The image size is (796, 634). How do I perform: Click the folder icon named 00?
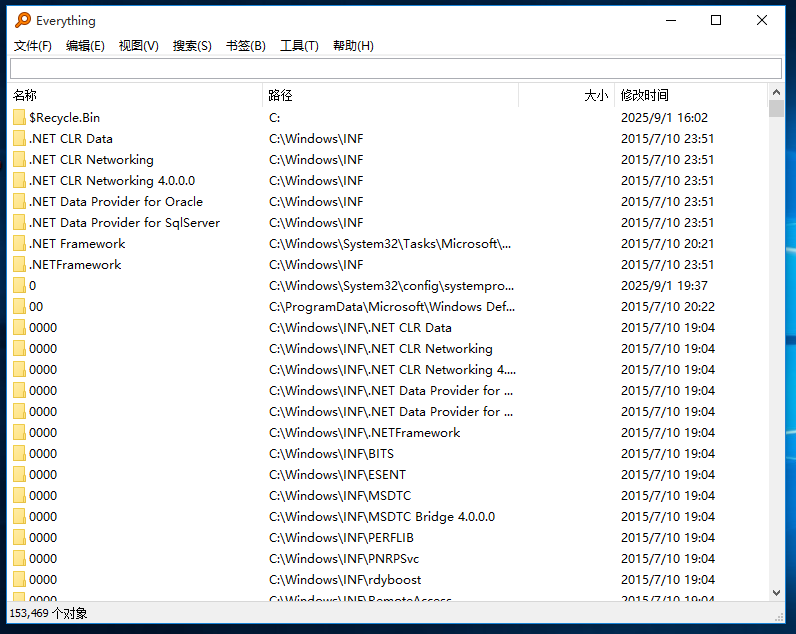point(19,307)
